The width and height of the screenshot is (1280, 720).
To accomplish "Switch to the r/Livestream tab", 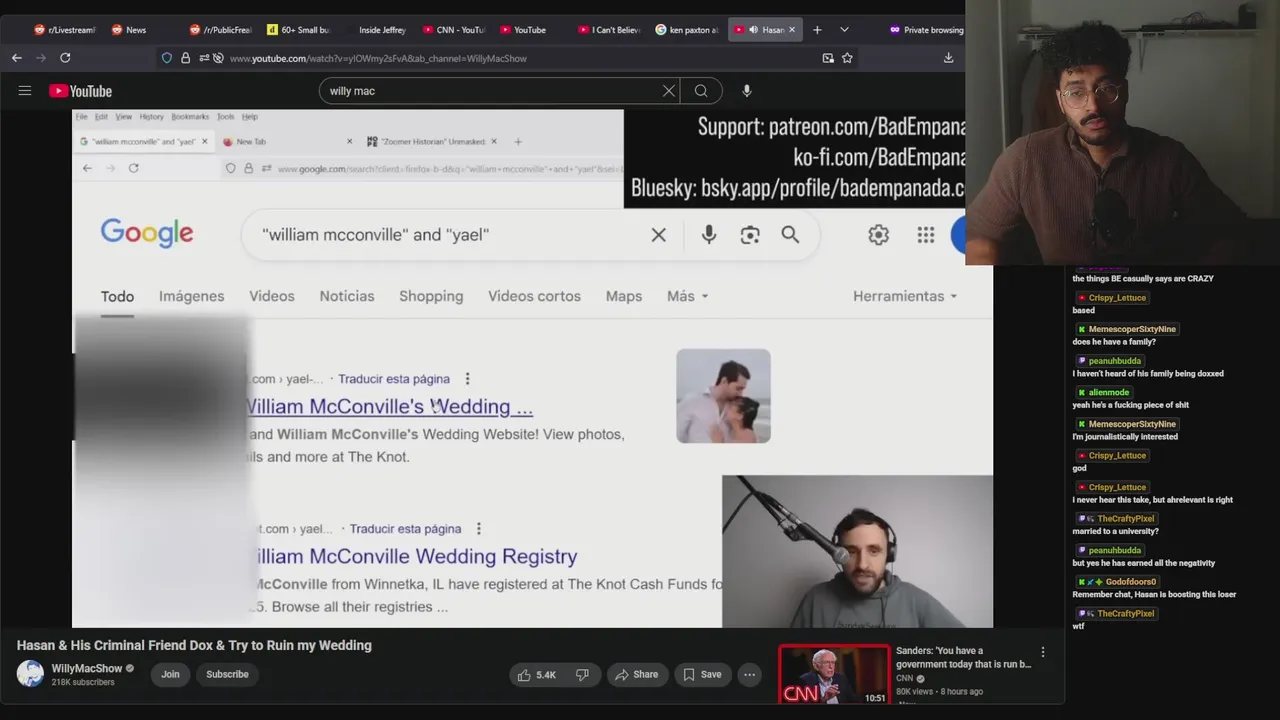I will (x=65, y=30).
